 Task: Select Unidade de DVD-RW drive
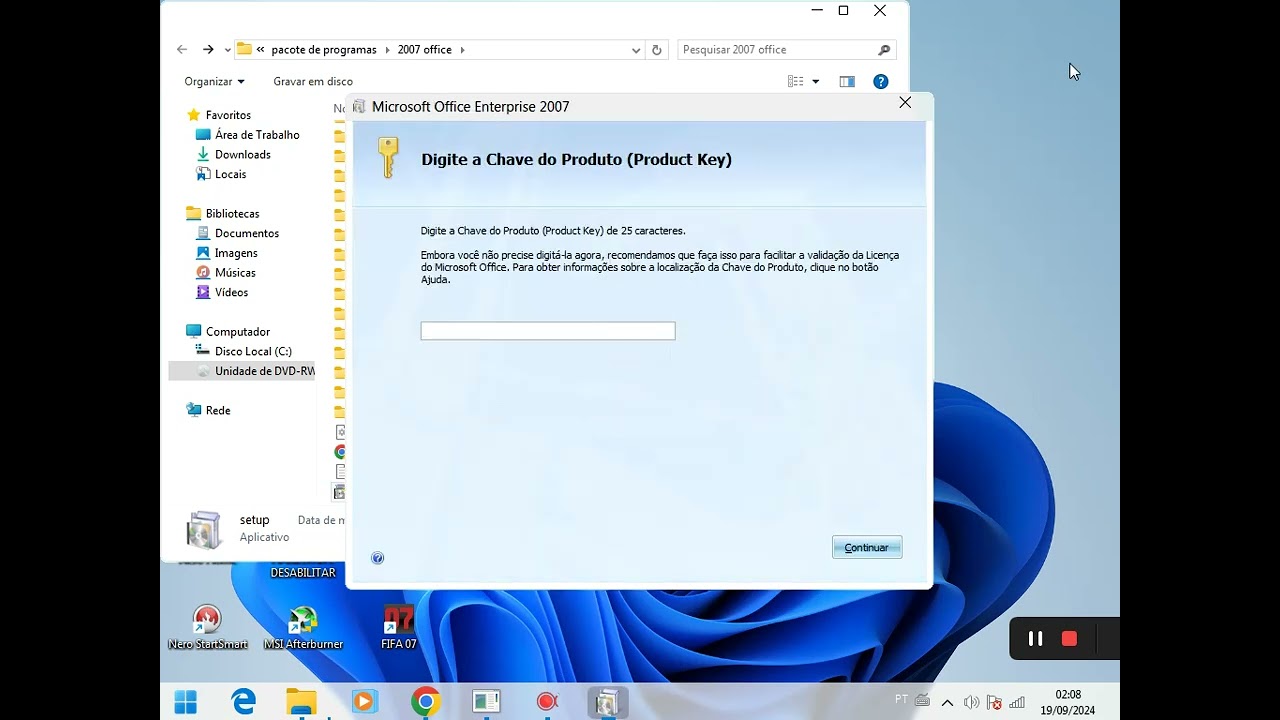[x=242, y=371]
